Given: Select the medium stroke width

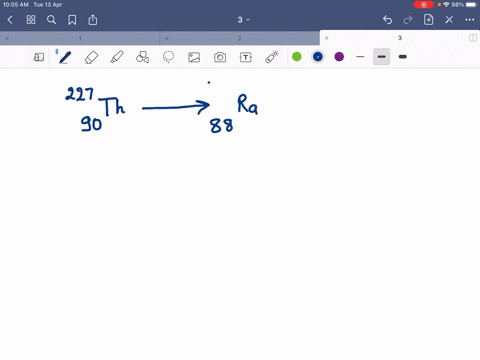Looking at the screenshot, I should click(x=381, y=57).
